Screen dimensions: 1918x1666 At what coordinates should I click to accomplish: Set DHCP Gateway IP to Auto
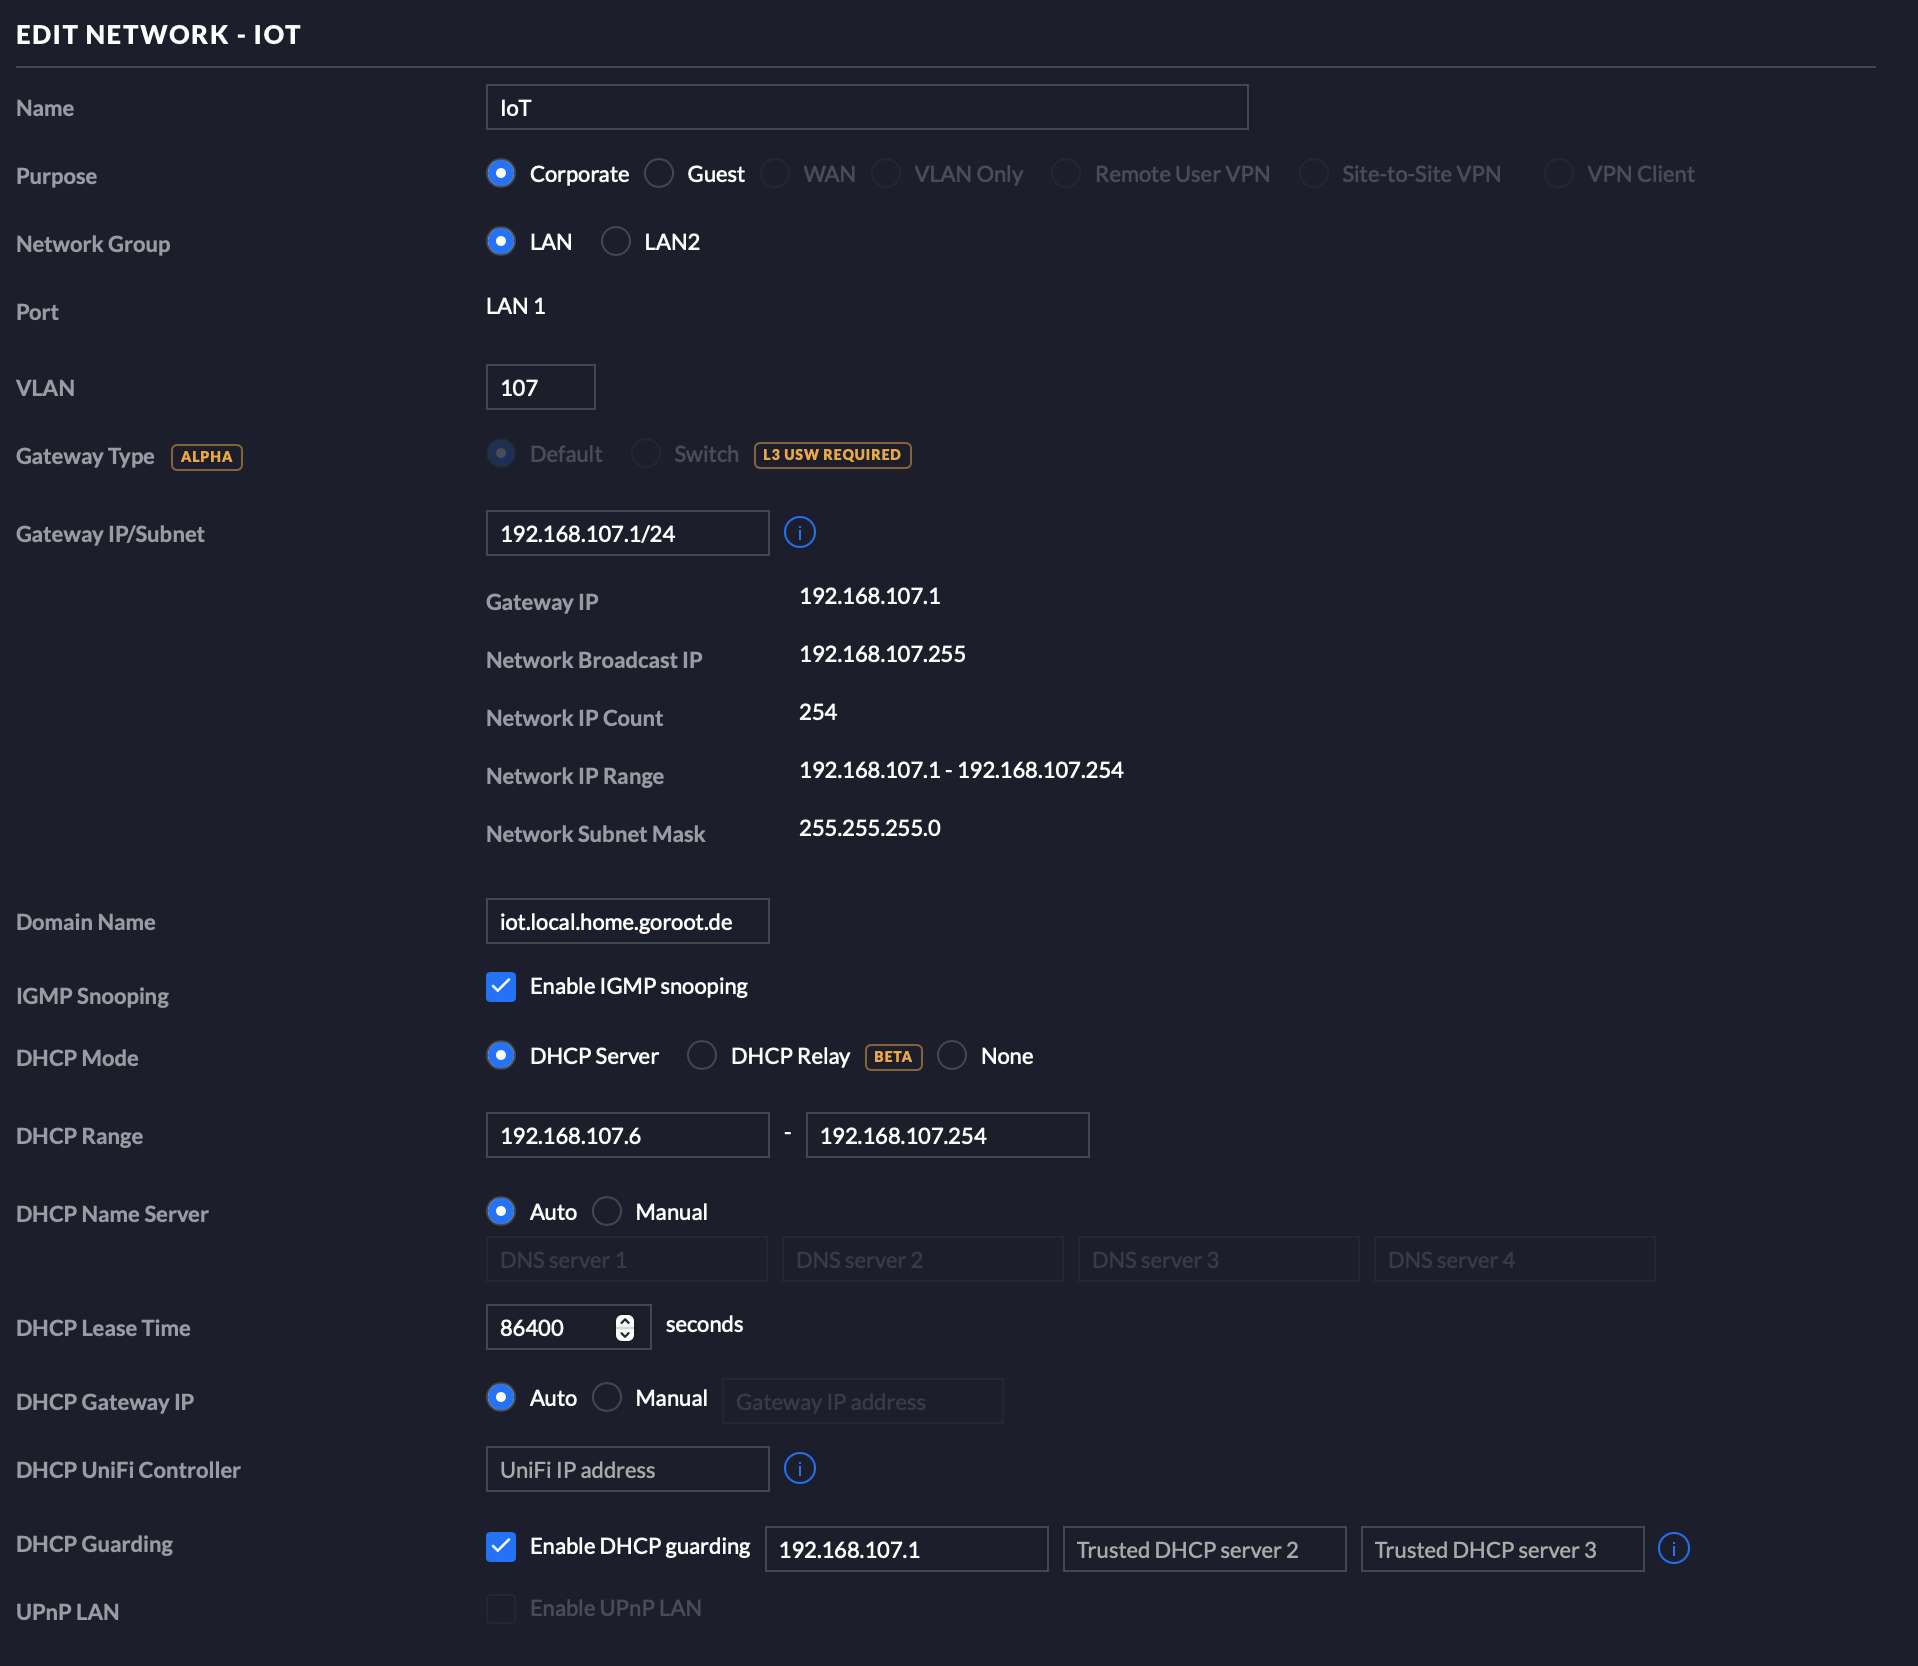(x=501, y=1397)
